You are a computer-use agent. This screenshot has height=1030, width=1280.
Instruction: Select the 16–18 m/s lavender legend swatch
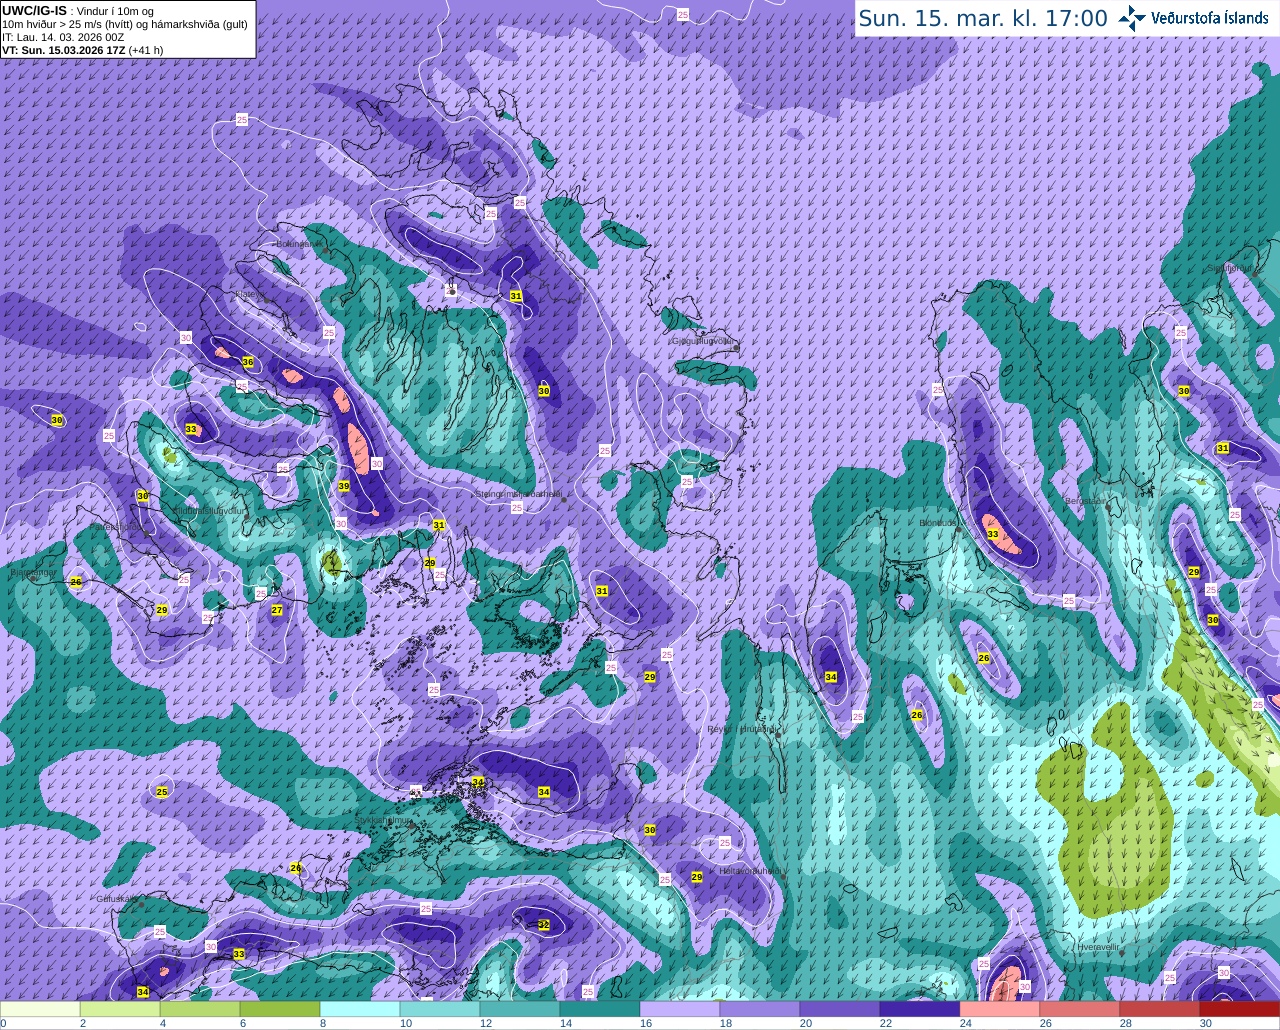pos(681,1009)
